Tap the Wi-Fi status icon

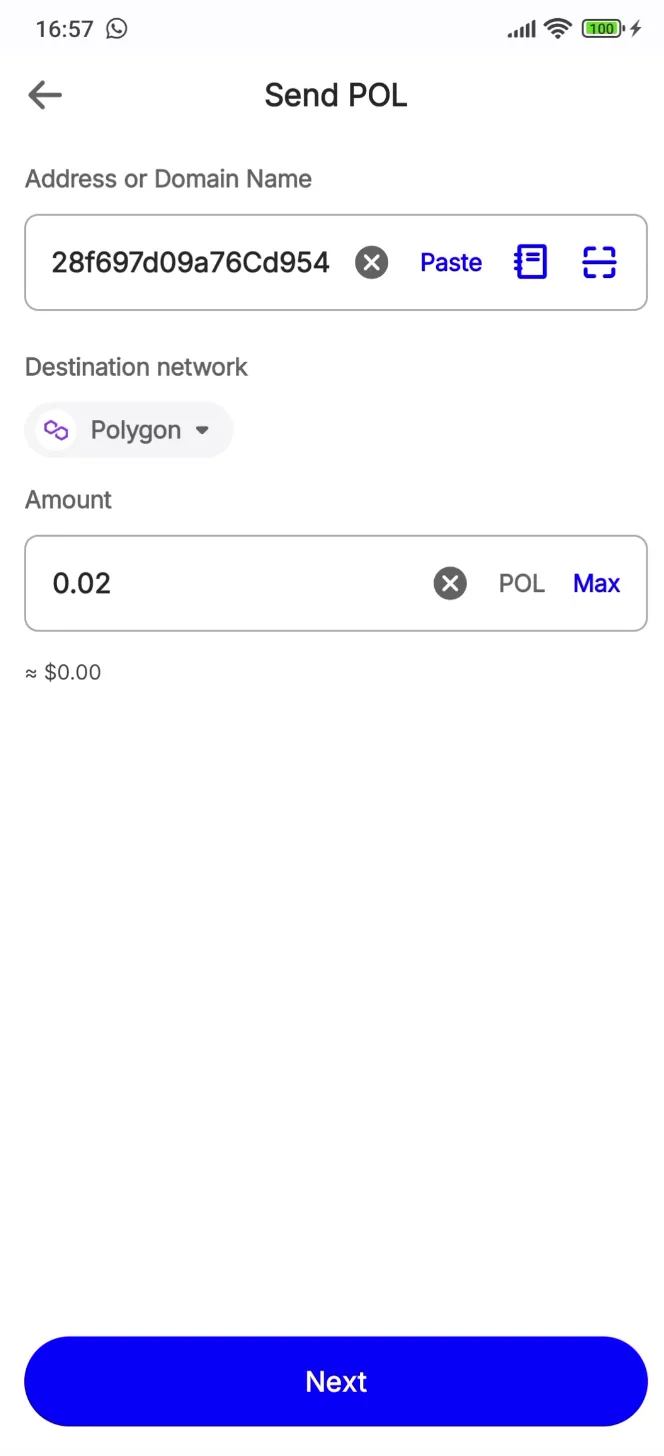[557, 29]
